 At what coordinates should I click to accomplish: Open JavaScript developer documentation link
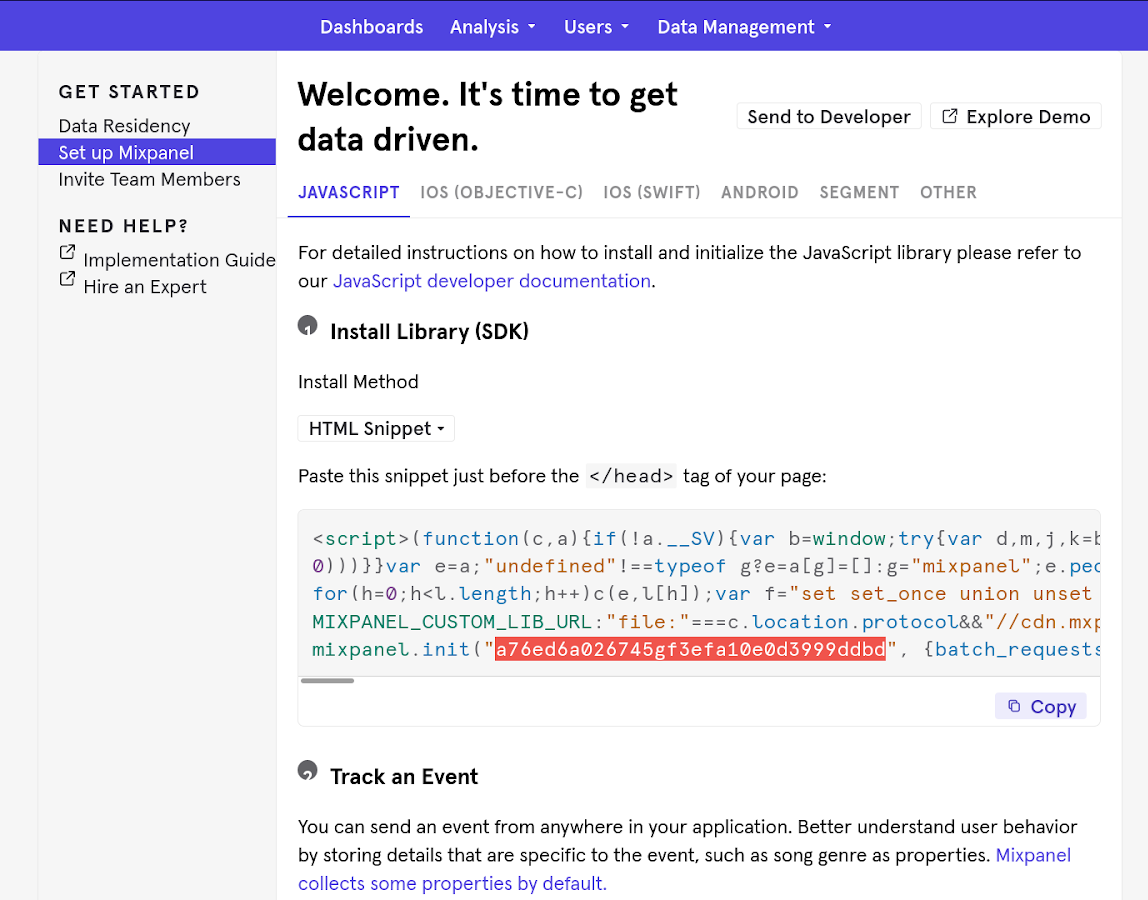[x=491, y=281]
